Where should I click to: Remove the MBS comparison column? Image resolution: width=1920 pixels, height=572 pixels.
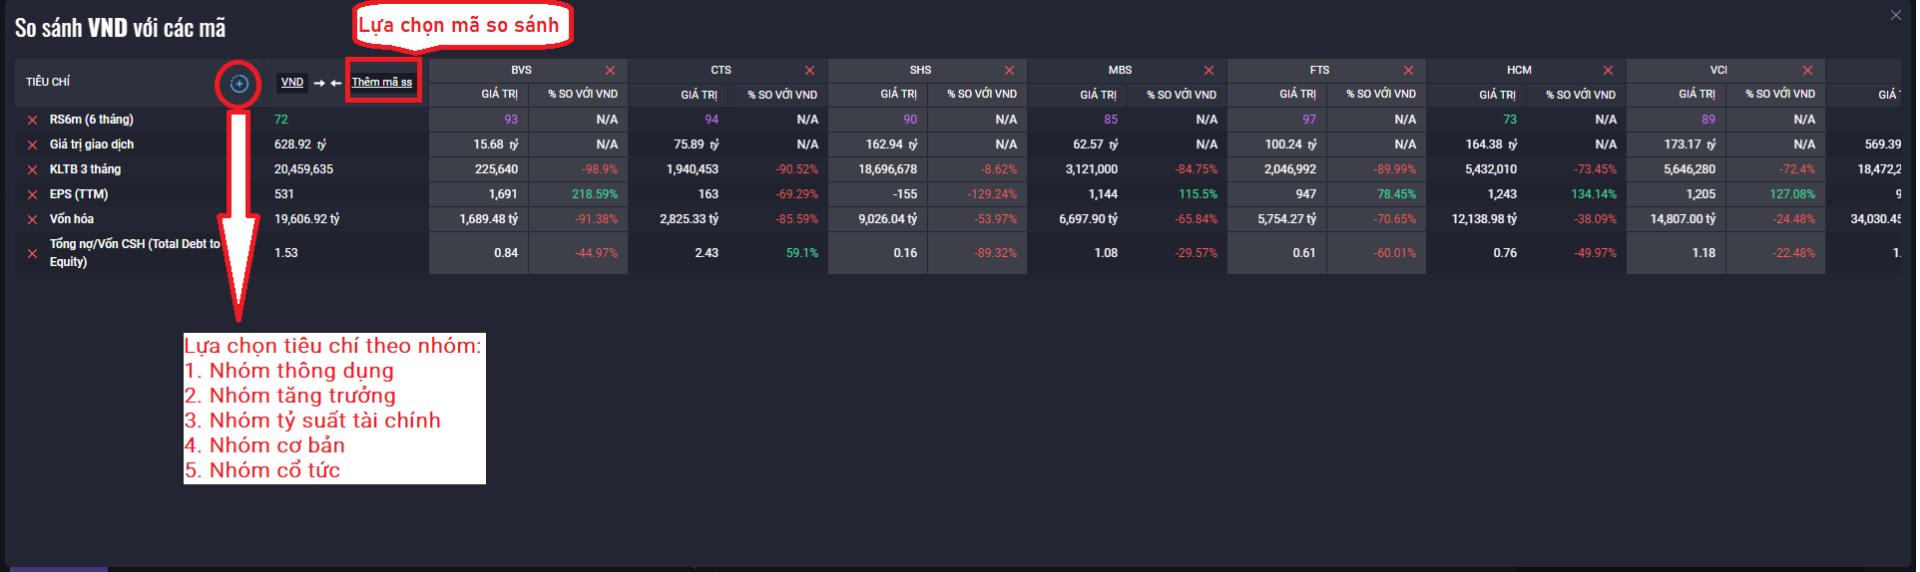tap(1209, 70)
